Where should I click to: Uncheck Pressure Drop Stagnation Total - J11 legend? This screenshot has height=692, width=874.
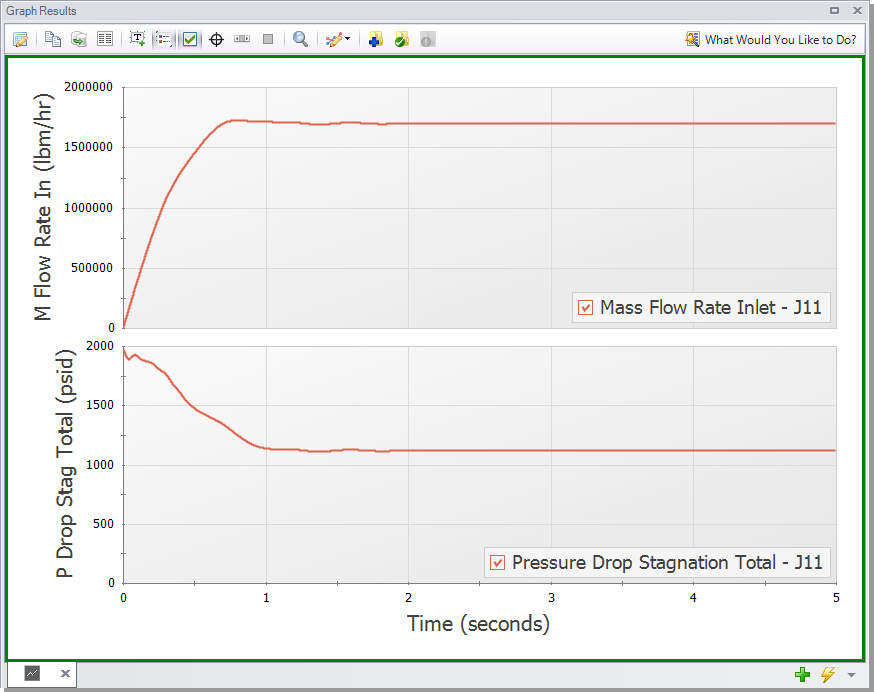(x=497, y=562)
